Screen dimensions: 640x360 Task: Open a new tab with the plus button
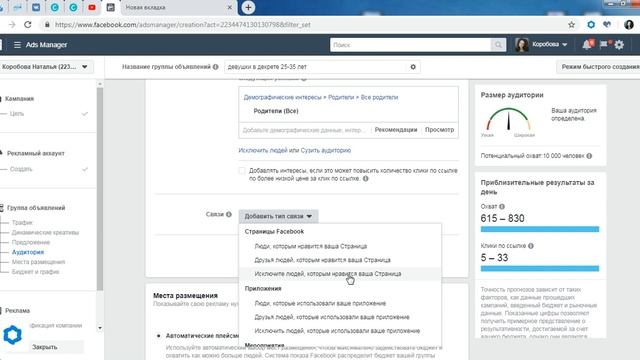coord(248,7)
